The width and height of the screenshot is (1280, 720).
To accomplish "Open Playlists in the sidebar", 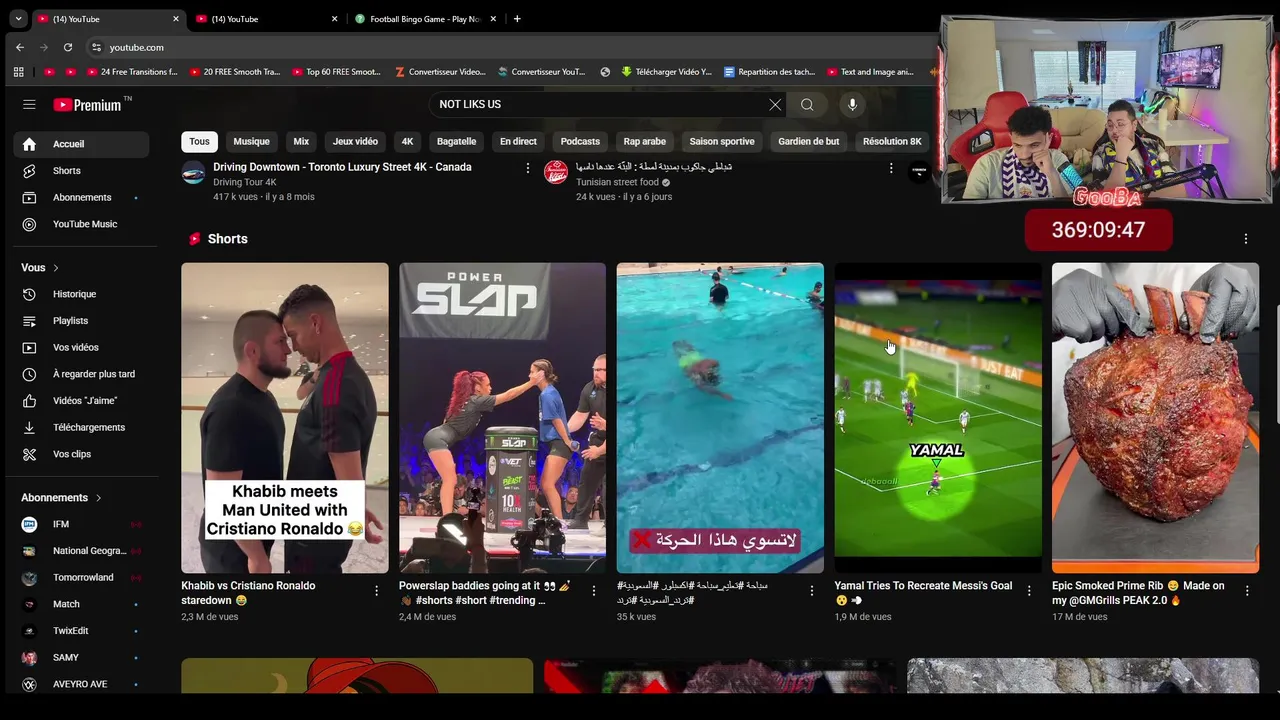I will click(82, 321).
